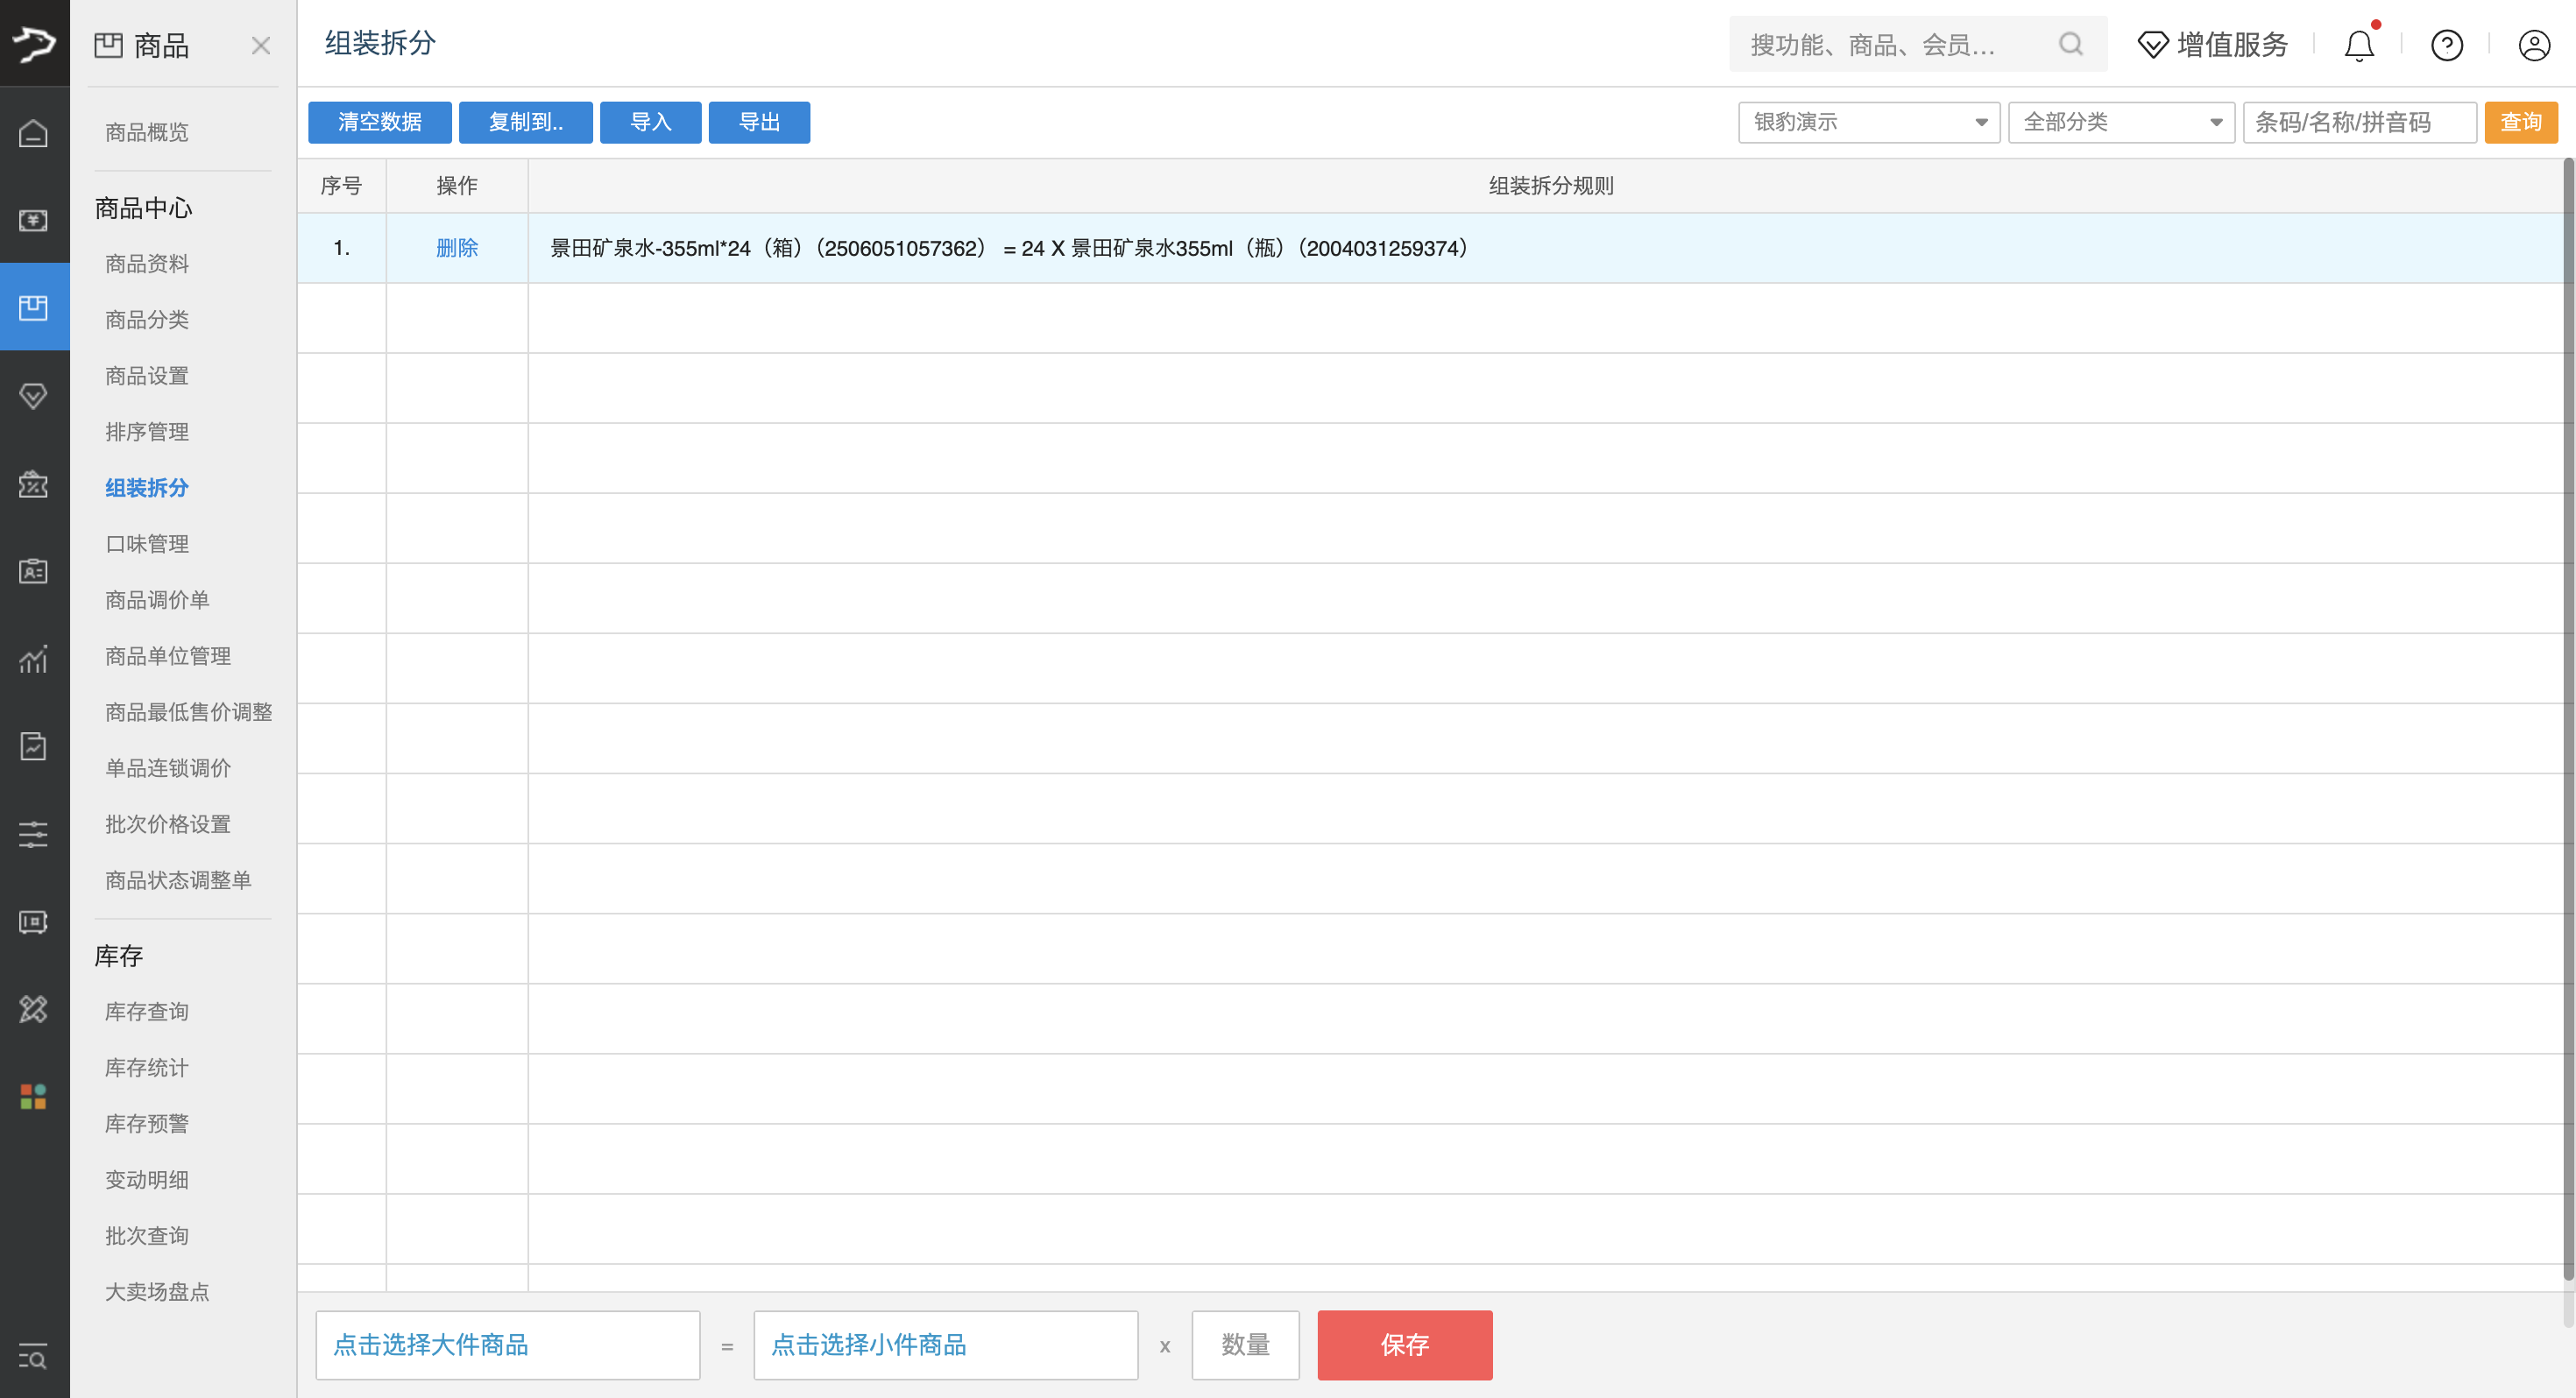The image size is (2576, 1398).
Task: Open the user account profile icon
Action: point(2533,45)
